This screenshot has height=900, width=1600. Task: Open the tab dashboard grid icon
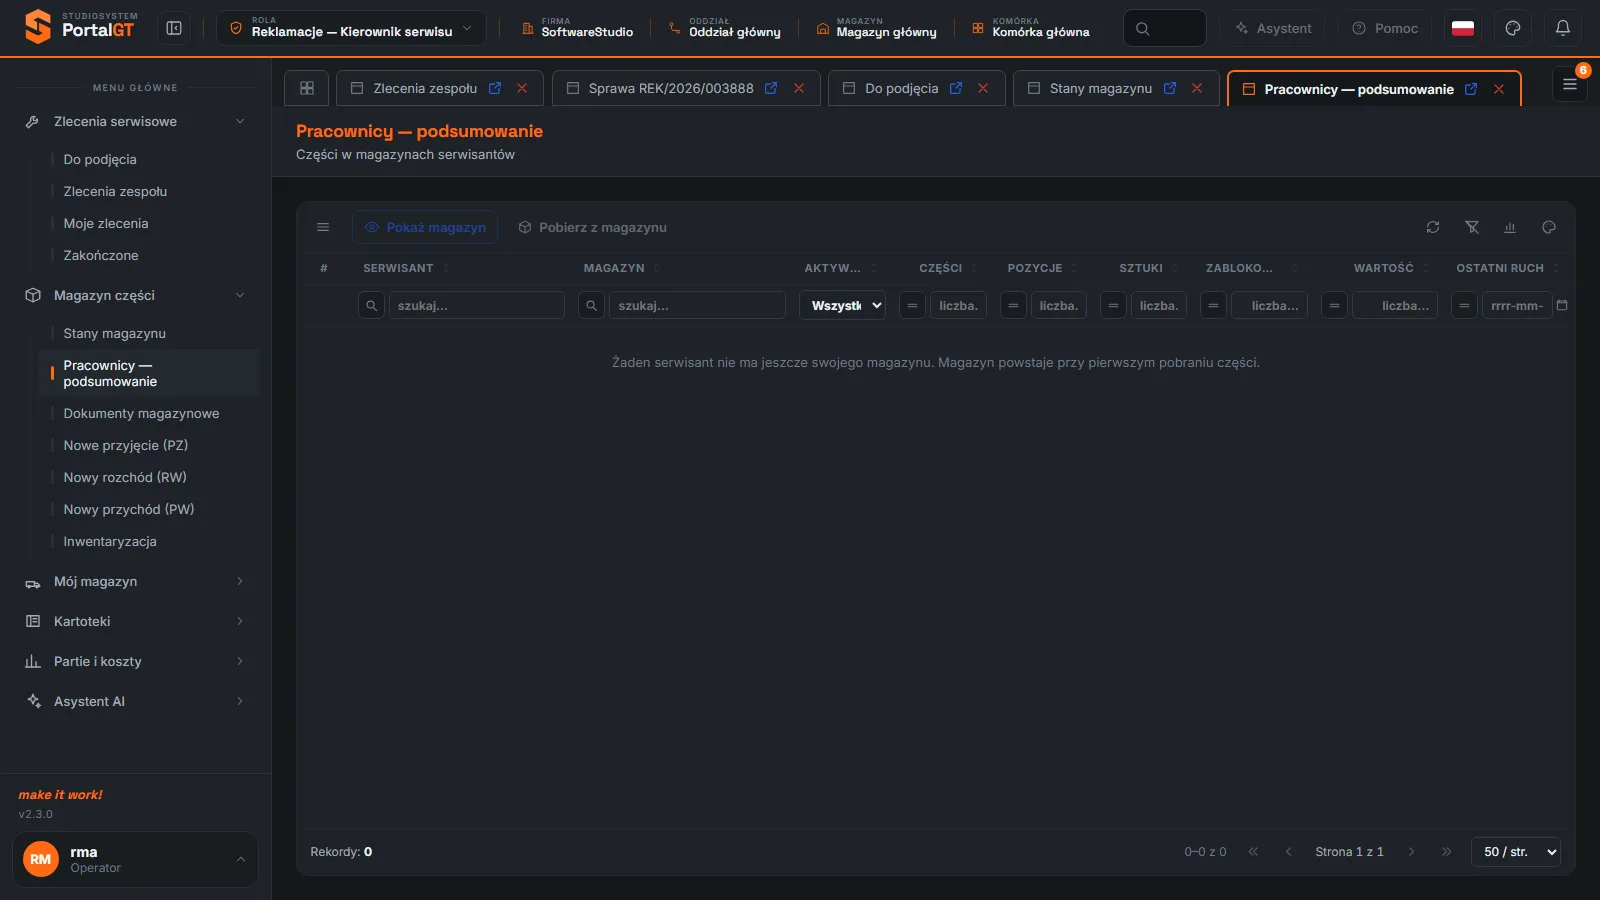(307, 88)
